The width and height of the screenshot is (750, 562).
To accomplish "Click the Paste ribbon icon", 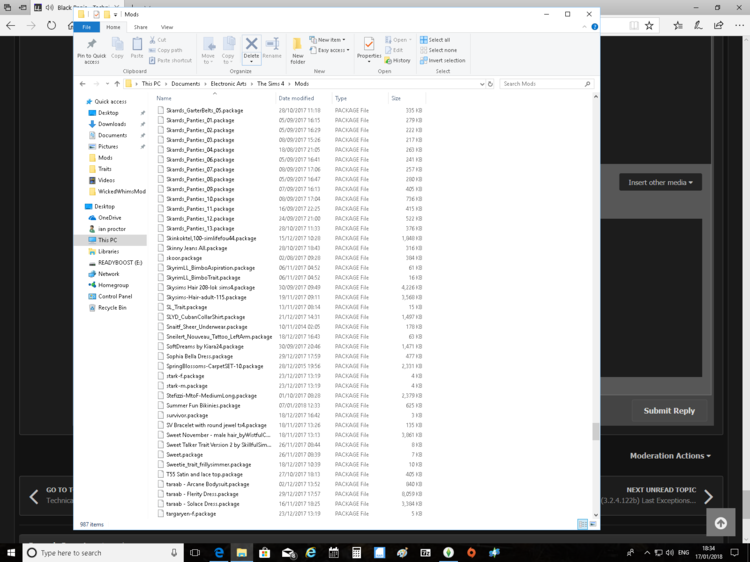I will click(x=137, y=44).
